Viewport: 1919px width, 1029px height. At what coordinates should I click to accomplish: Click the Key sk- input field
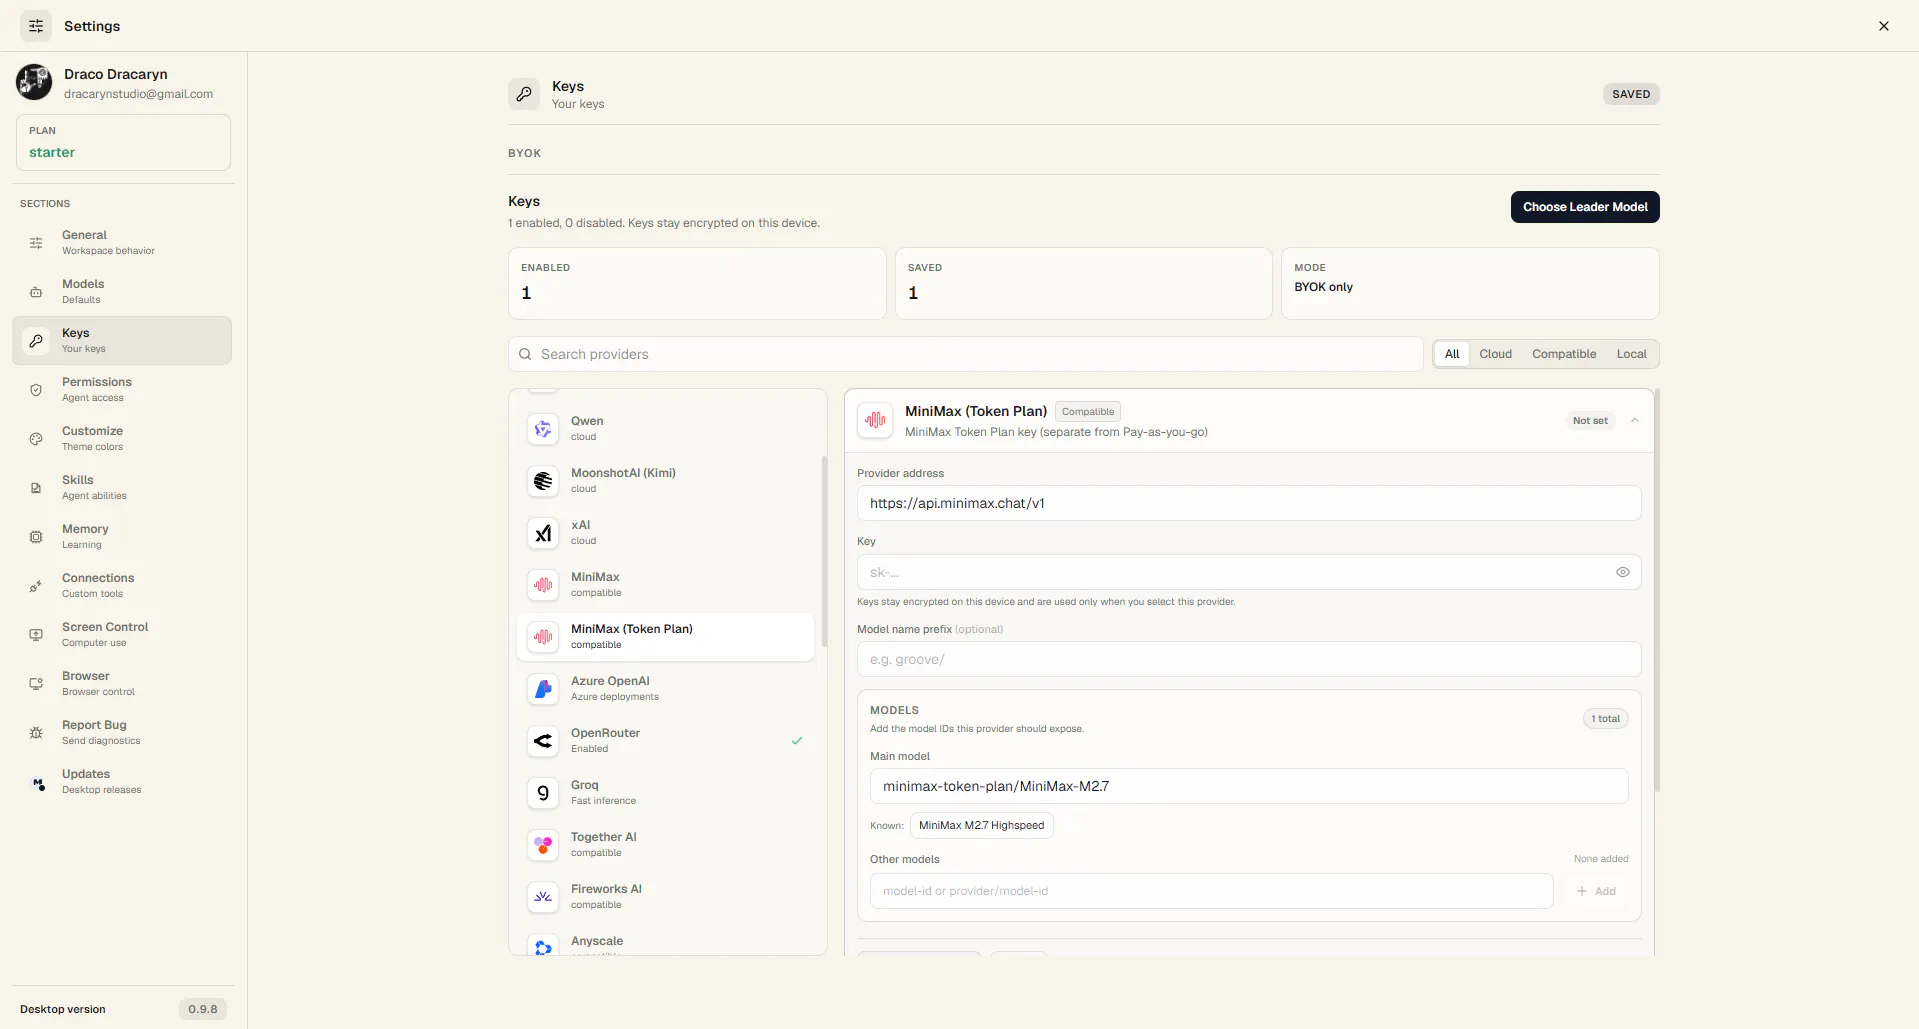click(1249, 572)
